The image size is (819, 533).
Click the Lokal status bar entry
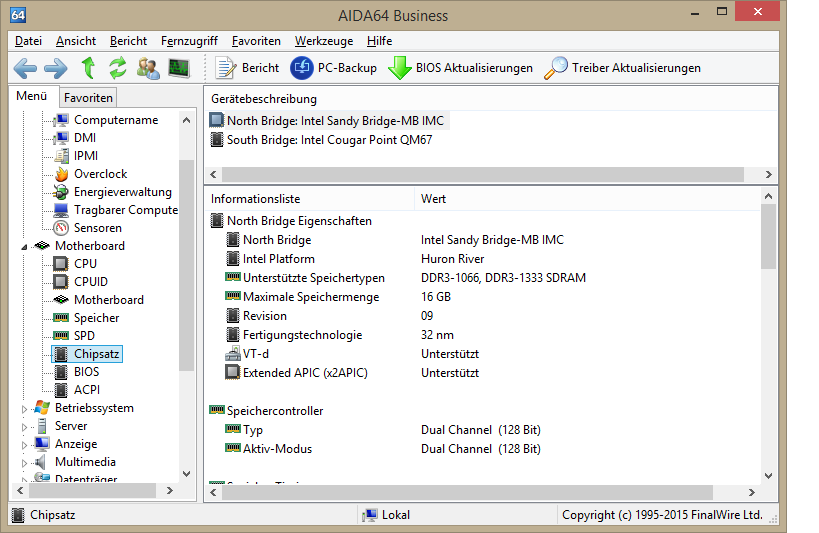click(385, 515)
